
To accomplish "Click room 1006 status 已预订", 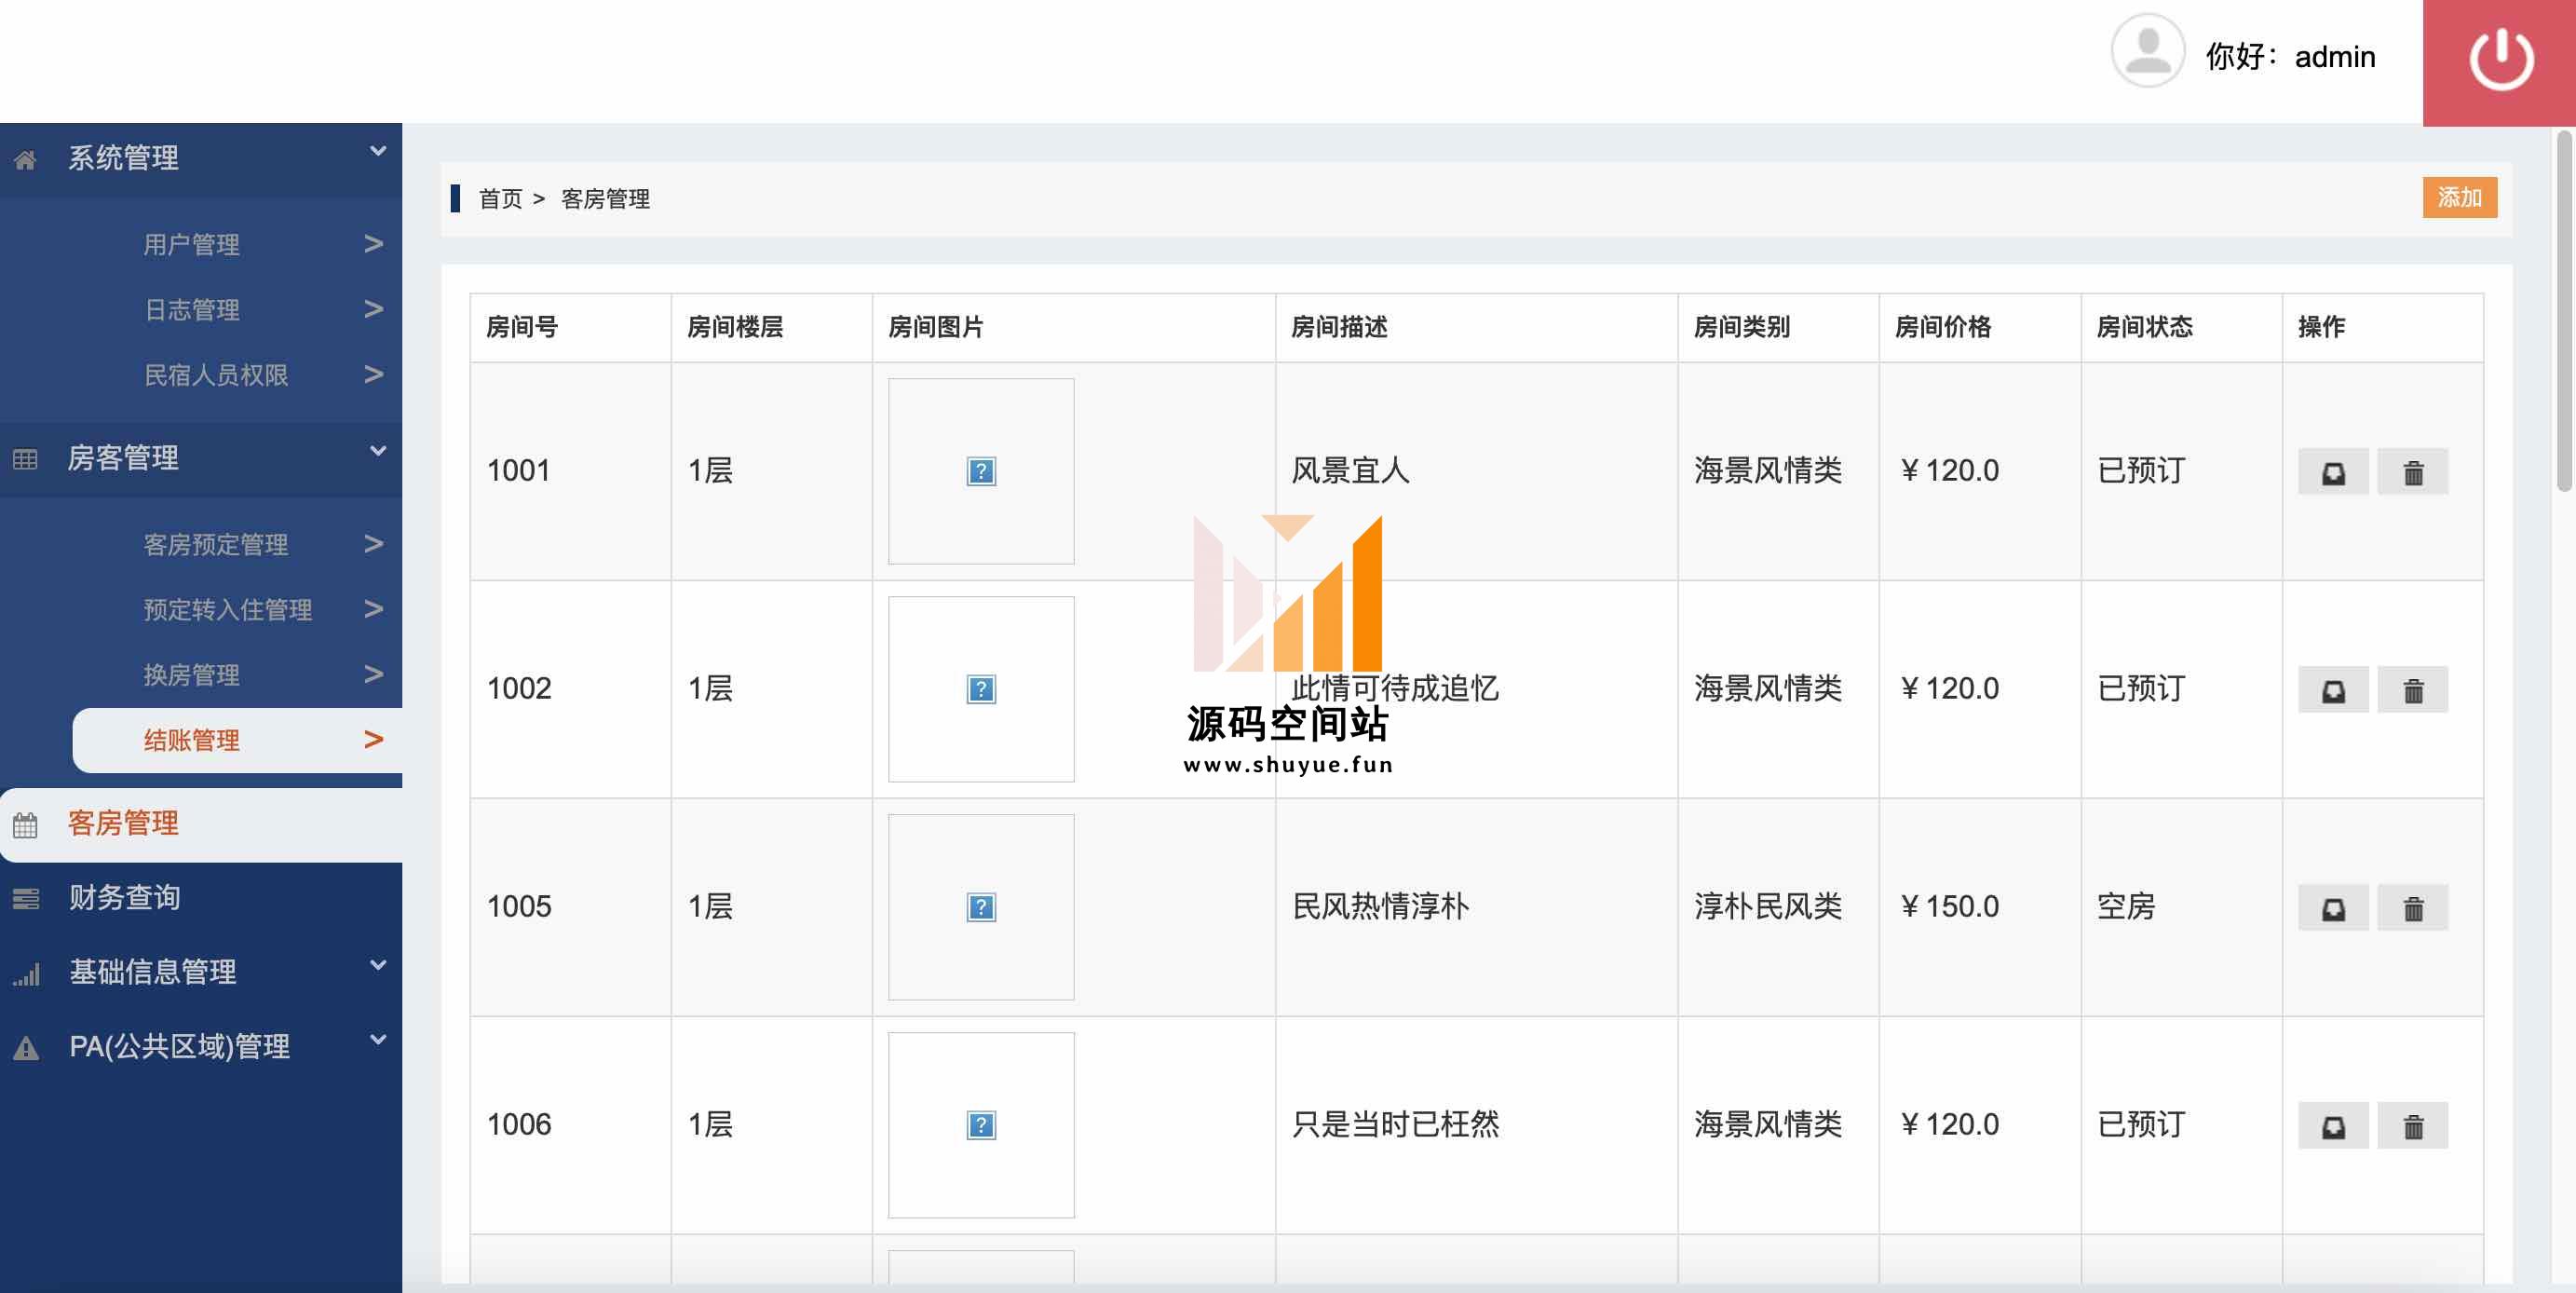I will (x=2141, y=1125).
